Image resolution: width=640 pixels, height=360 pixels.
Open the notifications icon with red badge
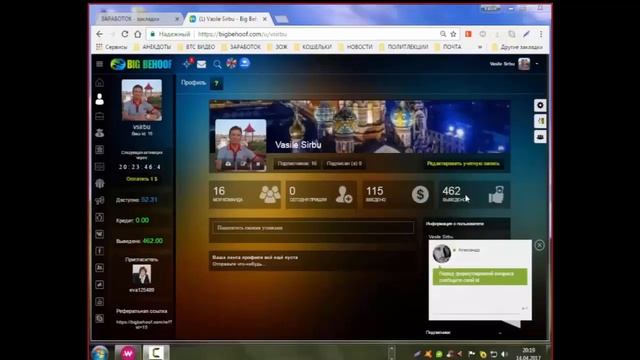pos(188,63)
